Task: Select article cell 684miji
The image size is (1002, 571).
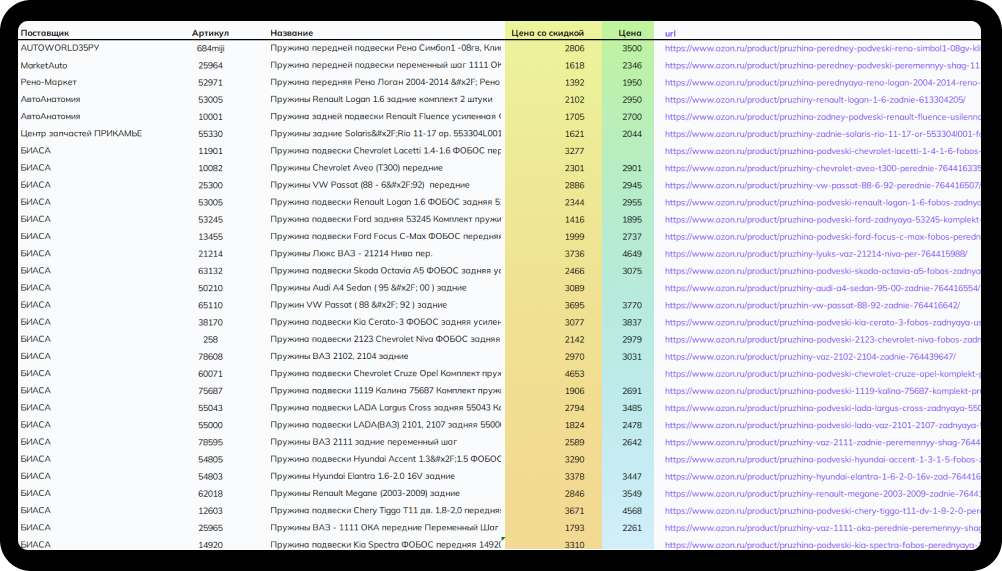Action: click(x=210, y=49)
